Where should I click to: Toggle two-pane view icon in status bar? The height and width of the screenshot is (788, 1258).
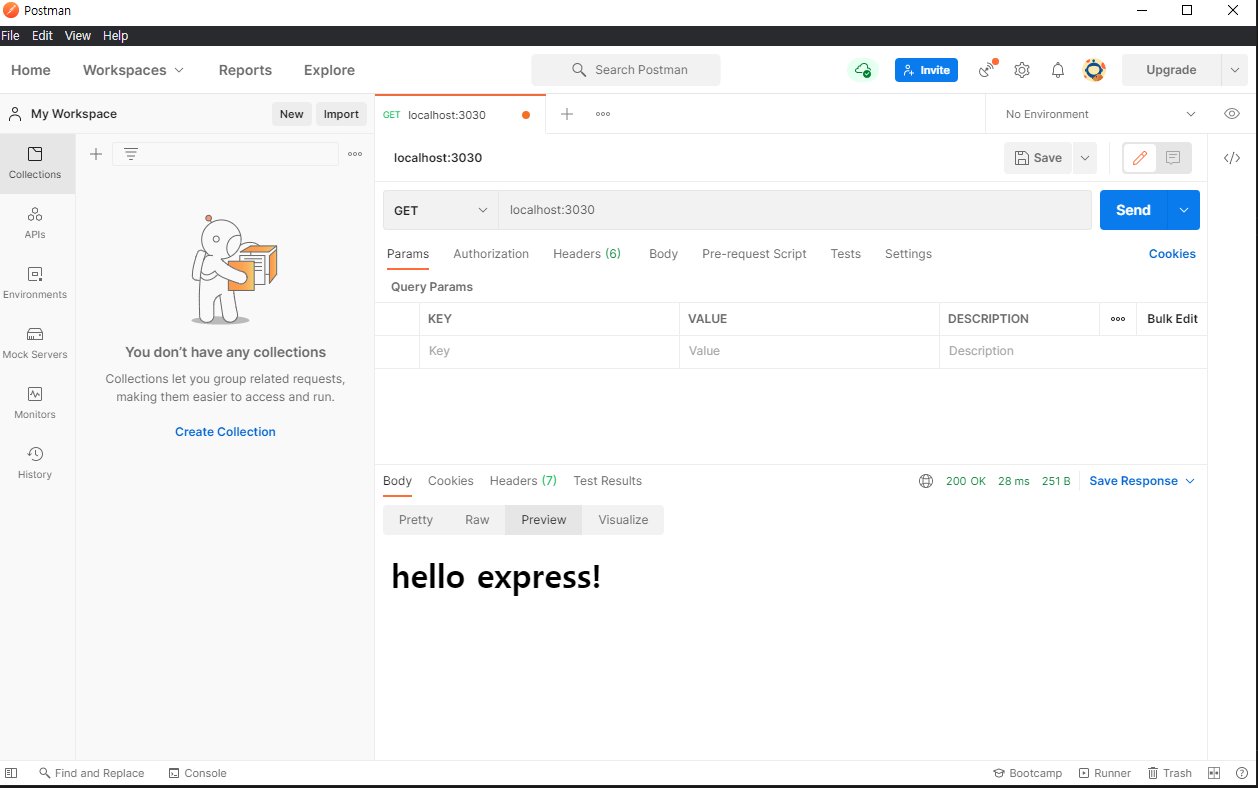click(x=1214, y=773)
